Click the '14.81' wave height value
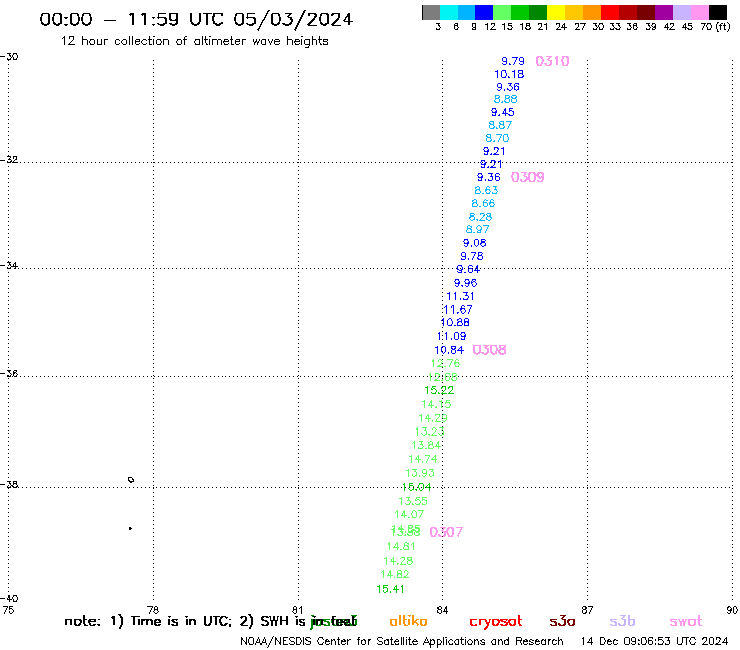This screenshot has height=650, width=740. (401, 547)
